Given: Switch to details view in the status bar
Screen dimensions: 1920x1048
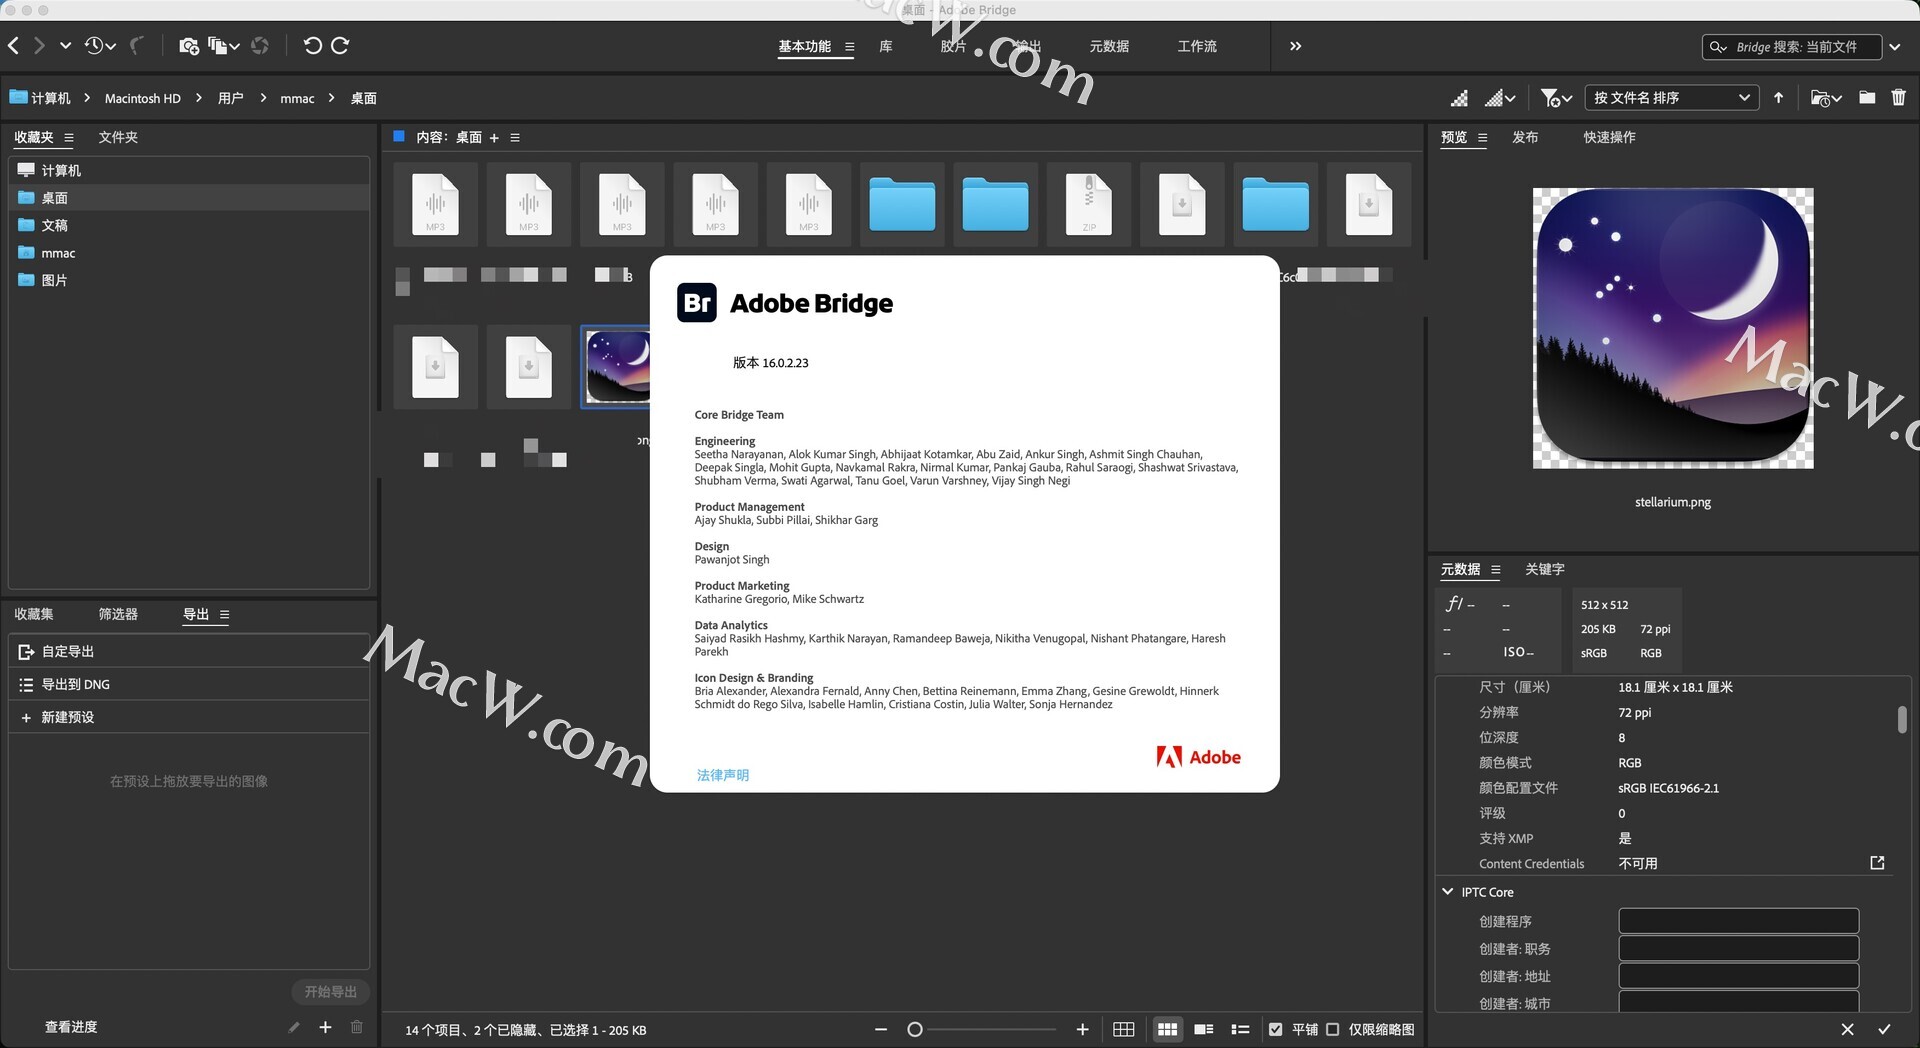Looking at the screenshot, I should coord(1204,1029).
